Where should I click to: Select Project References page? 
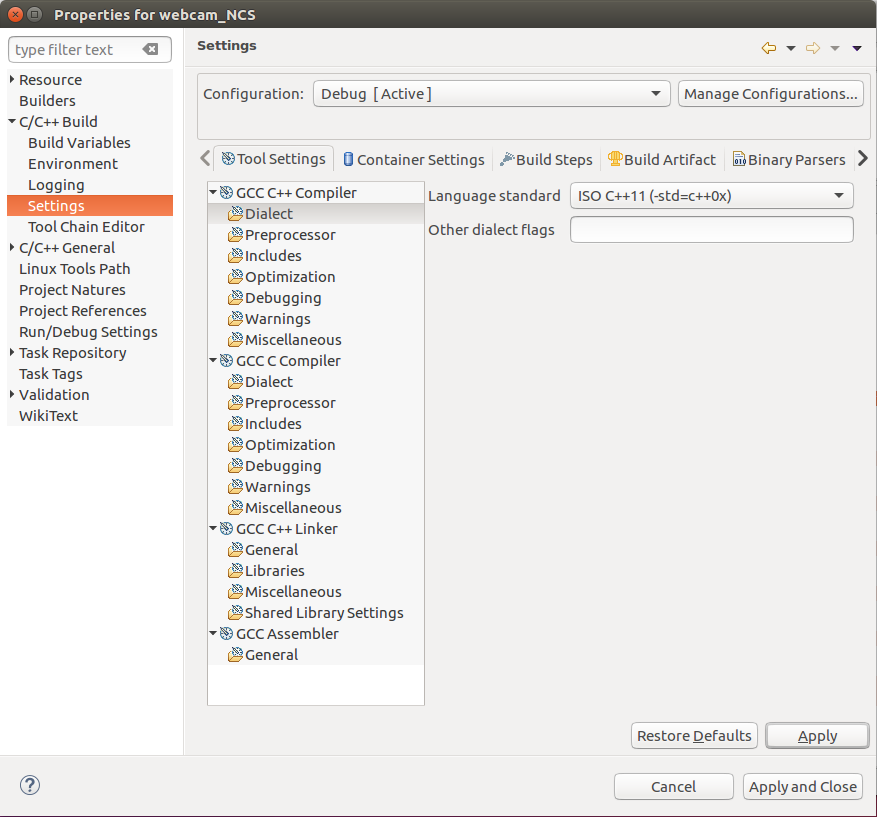pyautogui.click(x=82, y=310)
